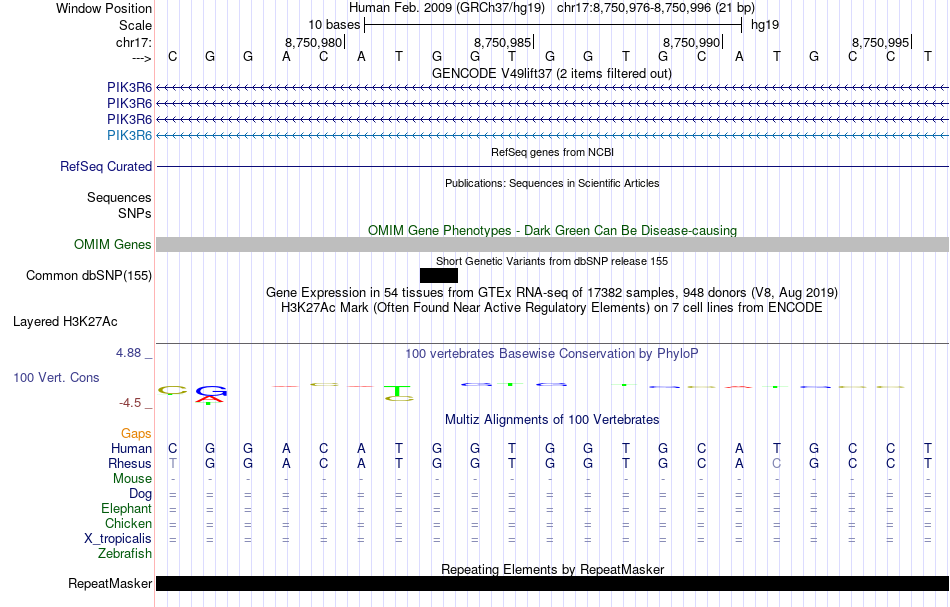The height and width of the screenshot is (607, 950).
Task: Select the first PIK3R6 dark-blue transcript label
Action: pyautogui.click(x=129, y=88)
